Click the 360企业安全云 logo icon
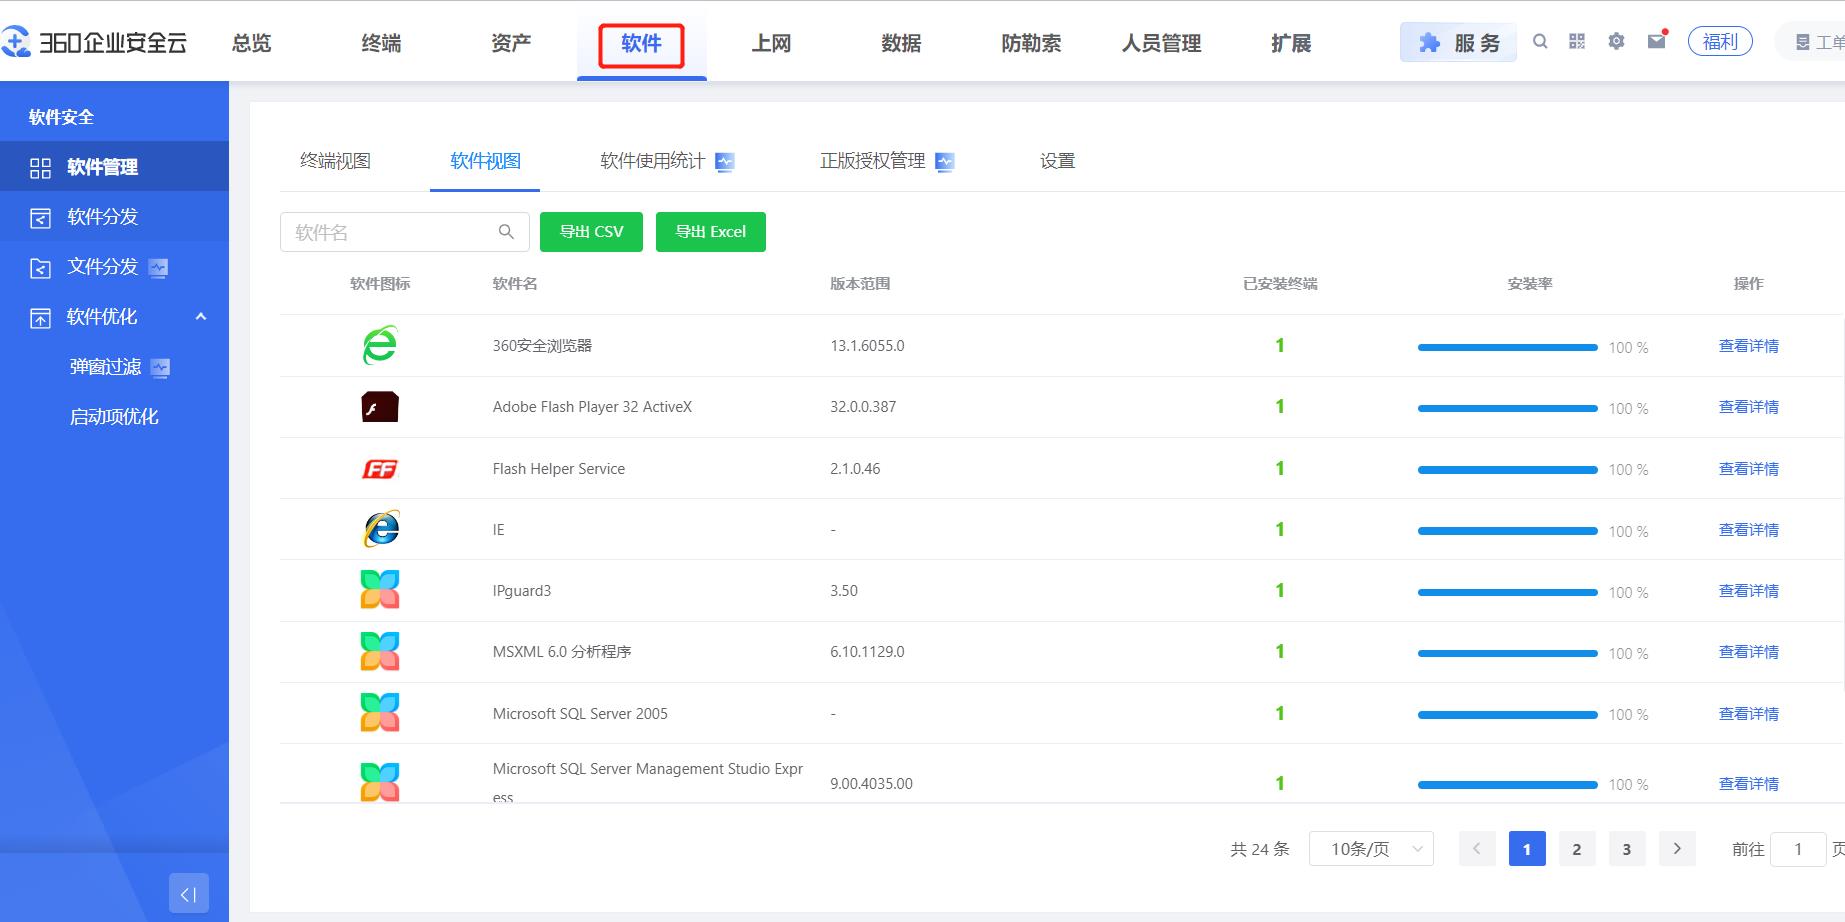Screen dimensions: 1845x922 (x=16, y=42)
